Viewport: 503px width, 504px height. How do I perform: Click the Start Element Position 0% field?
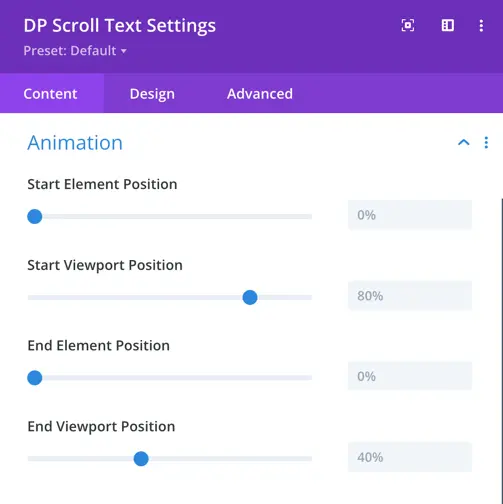tap(410, 215)
